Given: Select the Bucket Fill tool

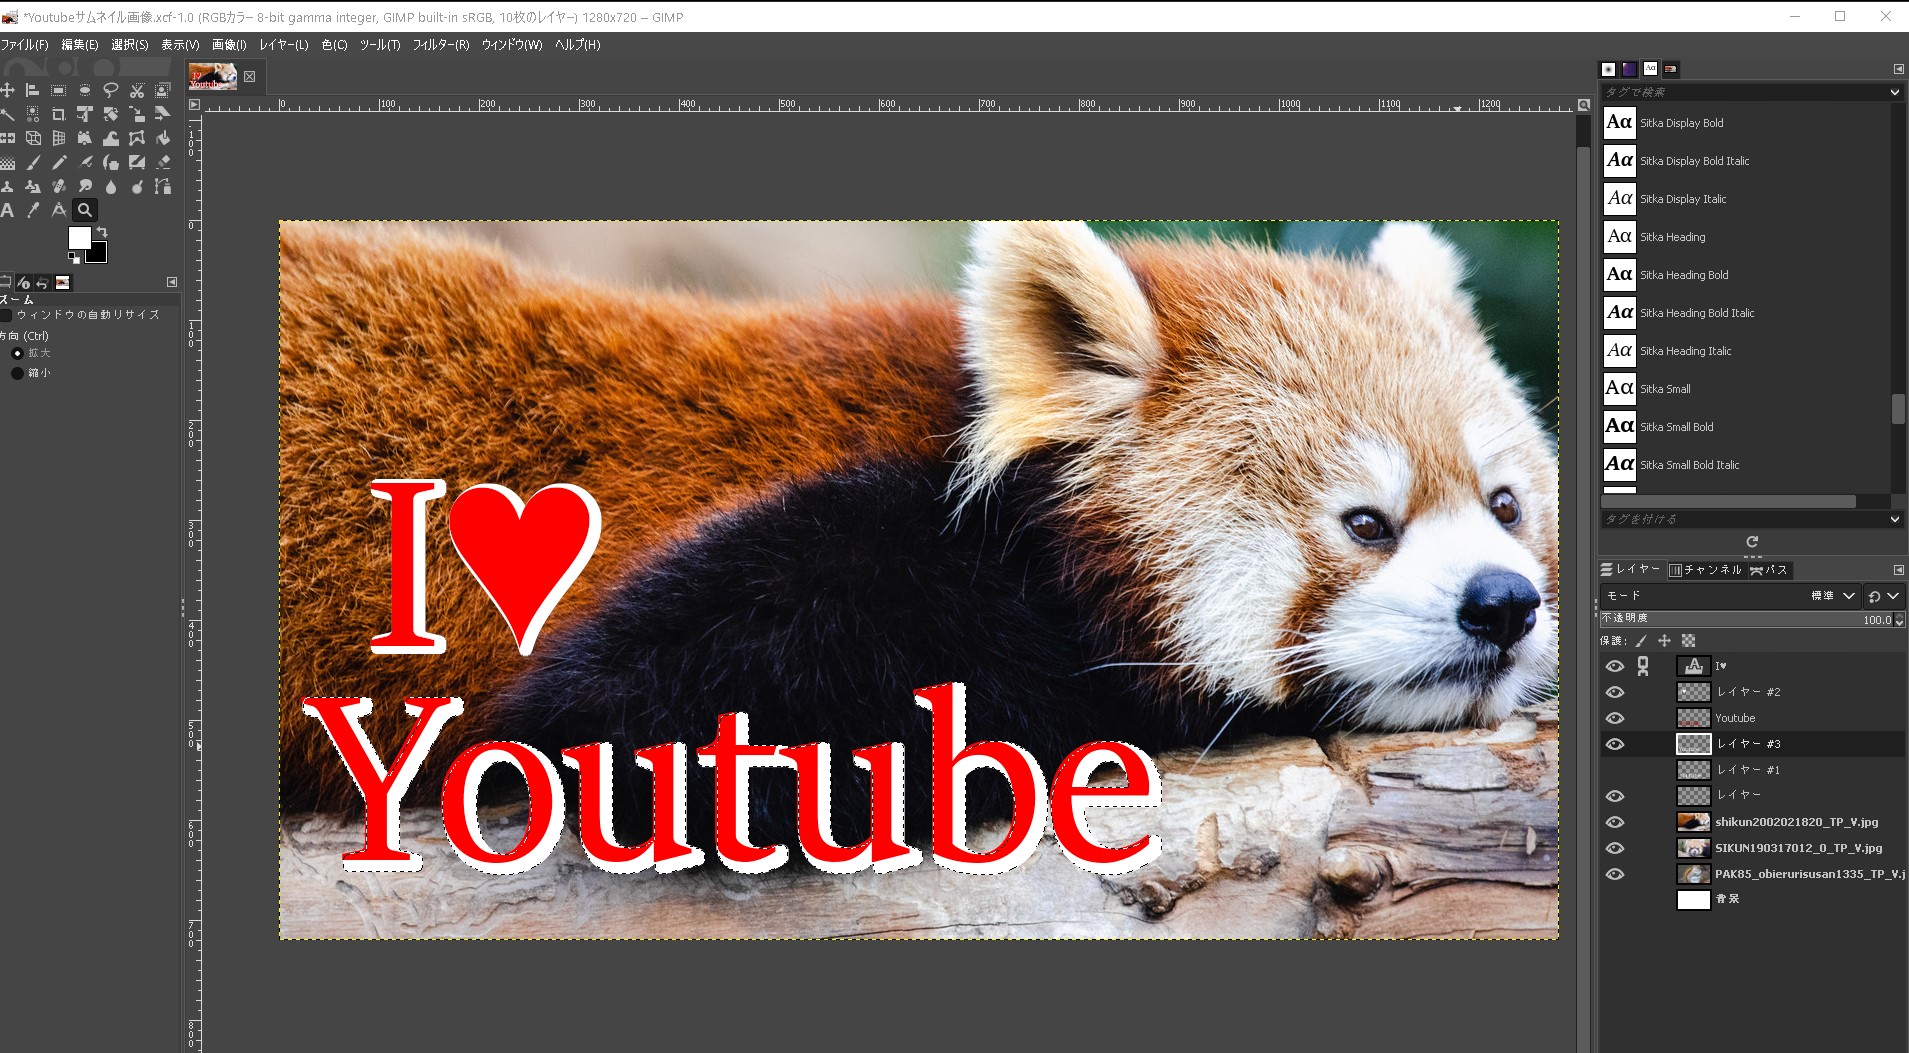Looking at the screenshot, I should 163,138.
